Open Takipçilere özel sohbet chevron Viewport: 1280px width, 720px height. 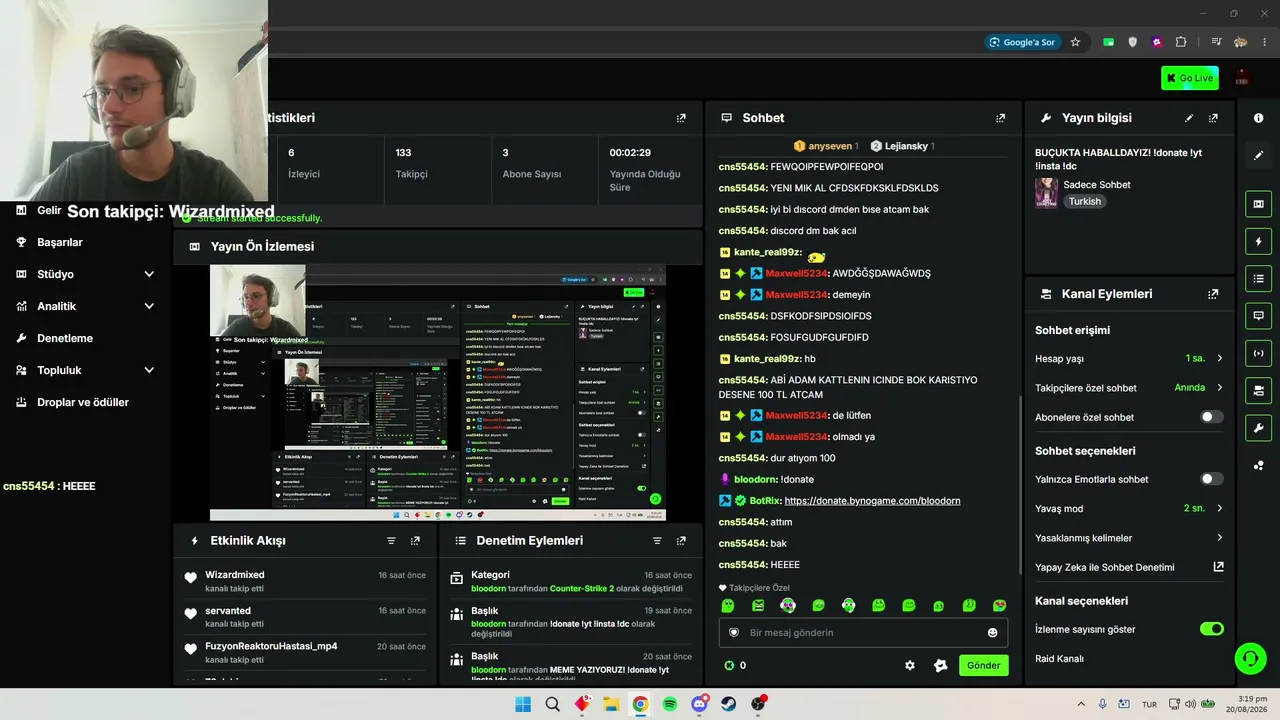1219,388
